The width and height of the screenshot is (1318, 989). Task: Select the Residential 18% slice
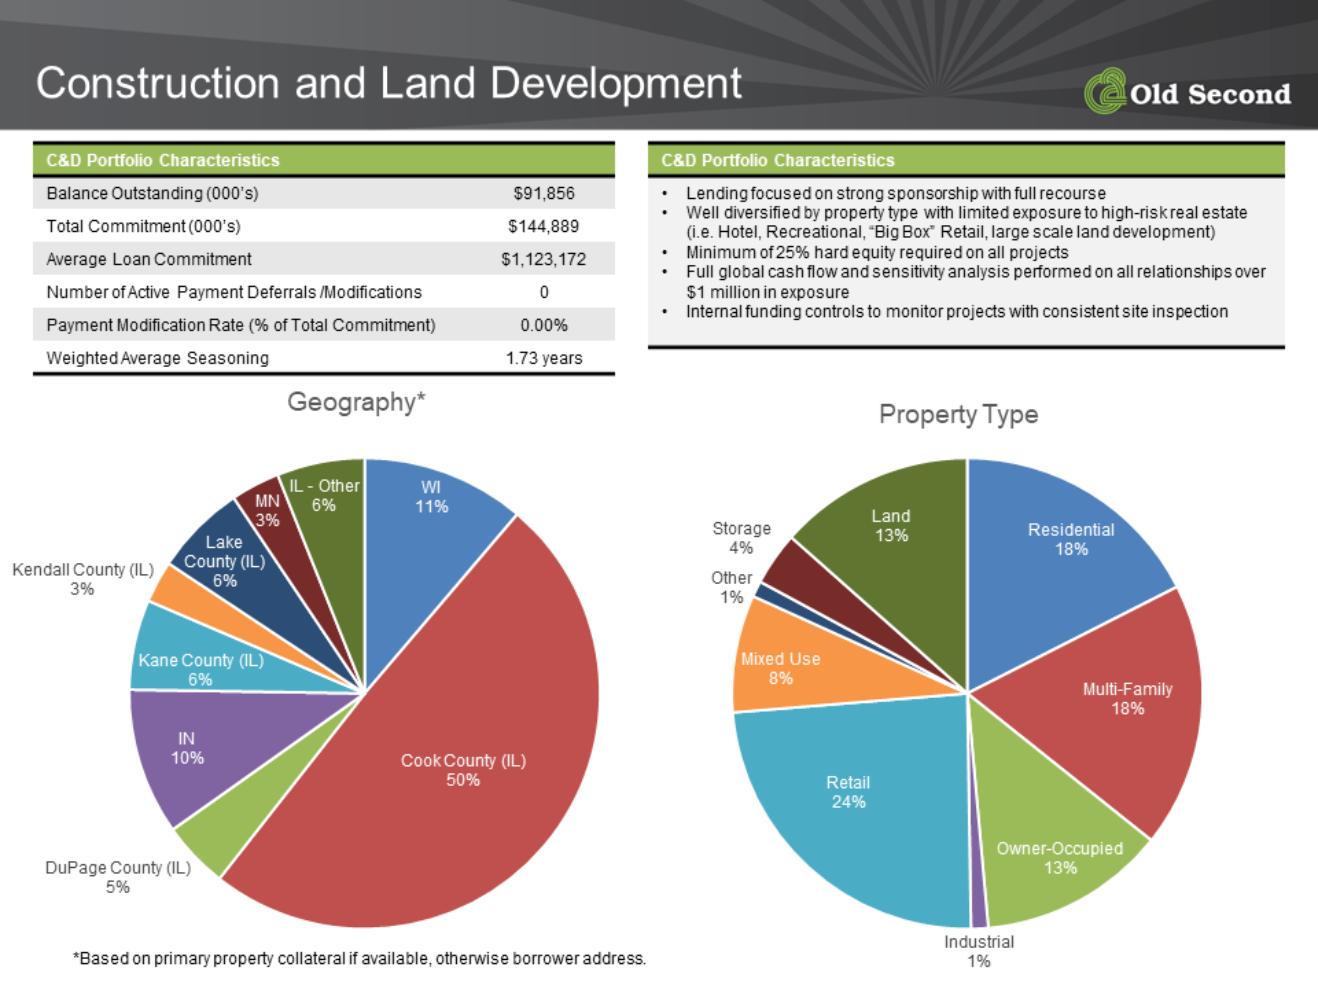pos(1071,539)
